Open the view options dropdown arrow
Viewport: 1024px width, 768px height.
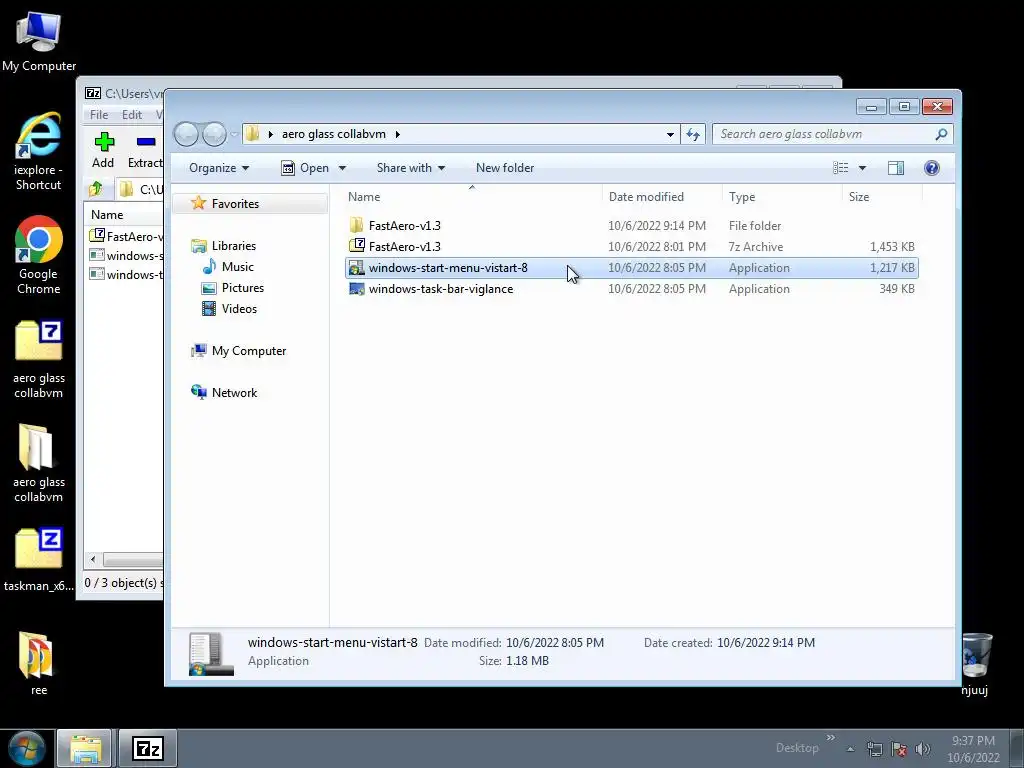pos(862,168)
